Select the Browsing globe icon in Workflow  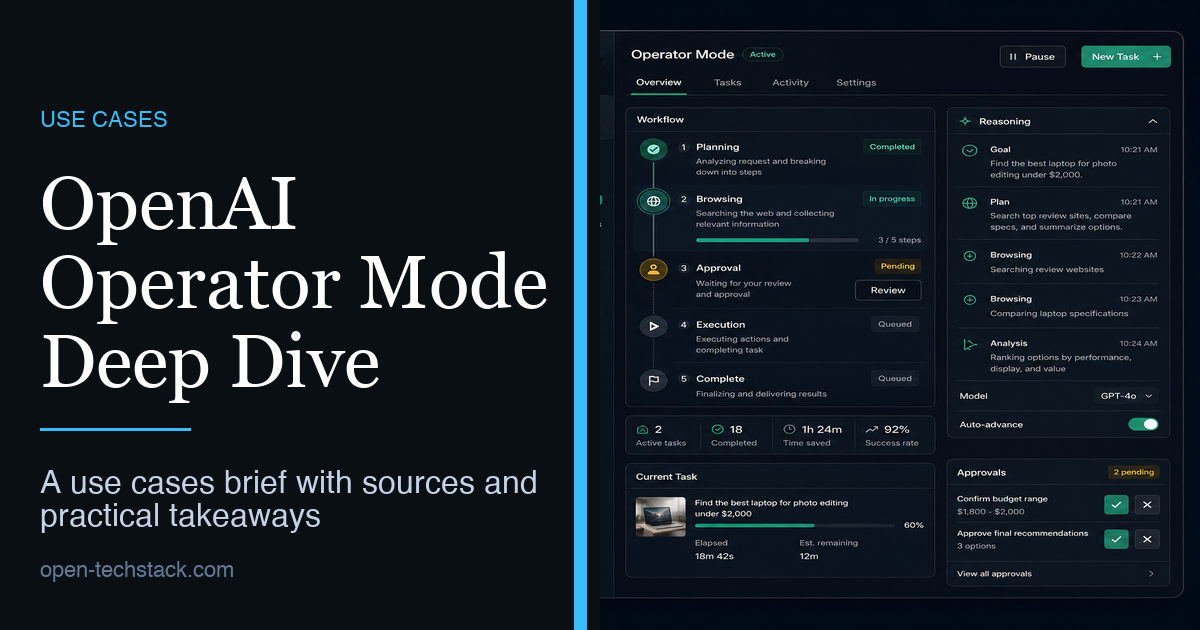tap(653, 200)
